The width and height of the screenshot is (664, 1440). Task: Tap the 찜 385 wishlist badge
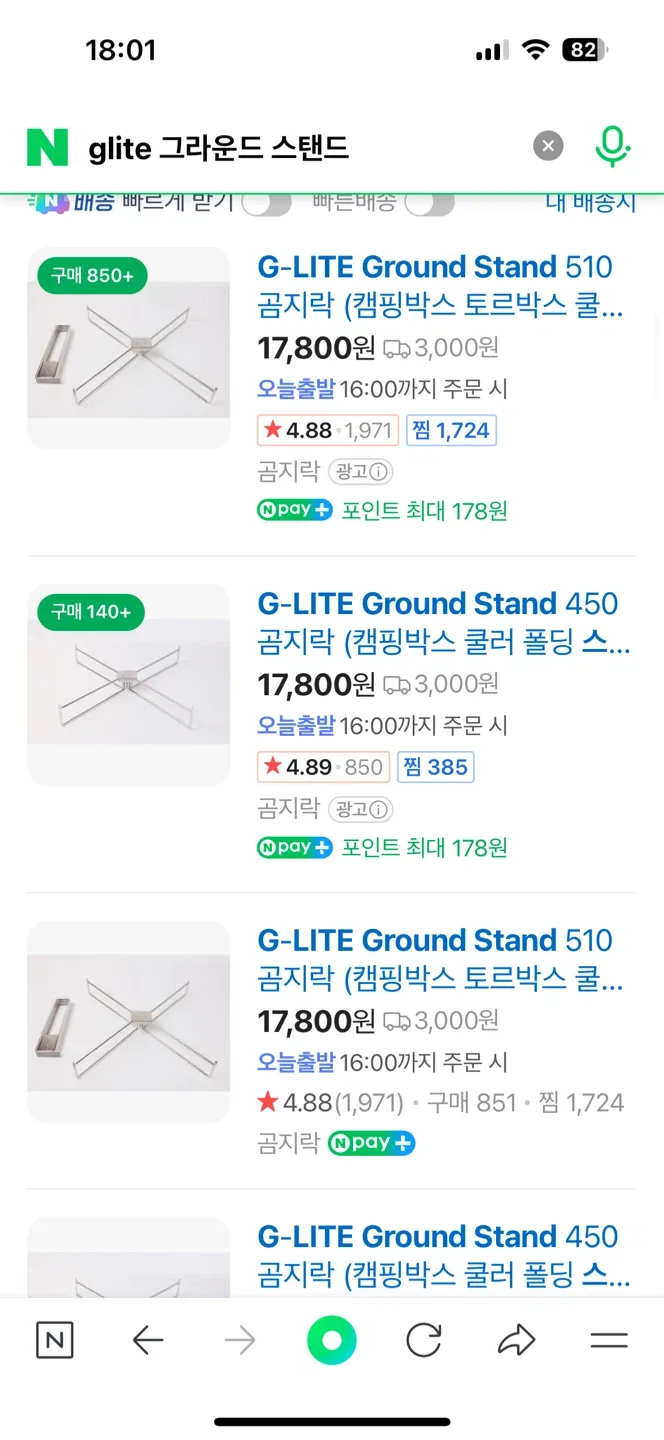435,767
